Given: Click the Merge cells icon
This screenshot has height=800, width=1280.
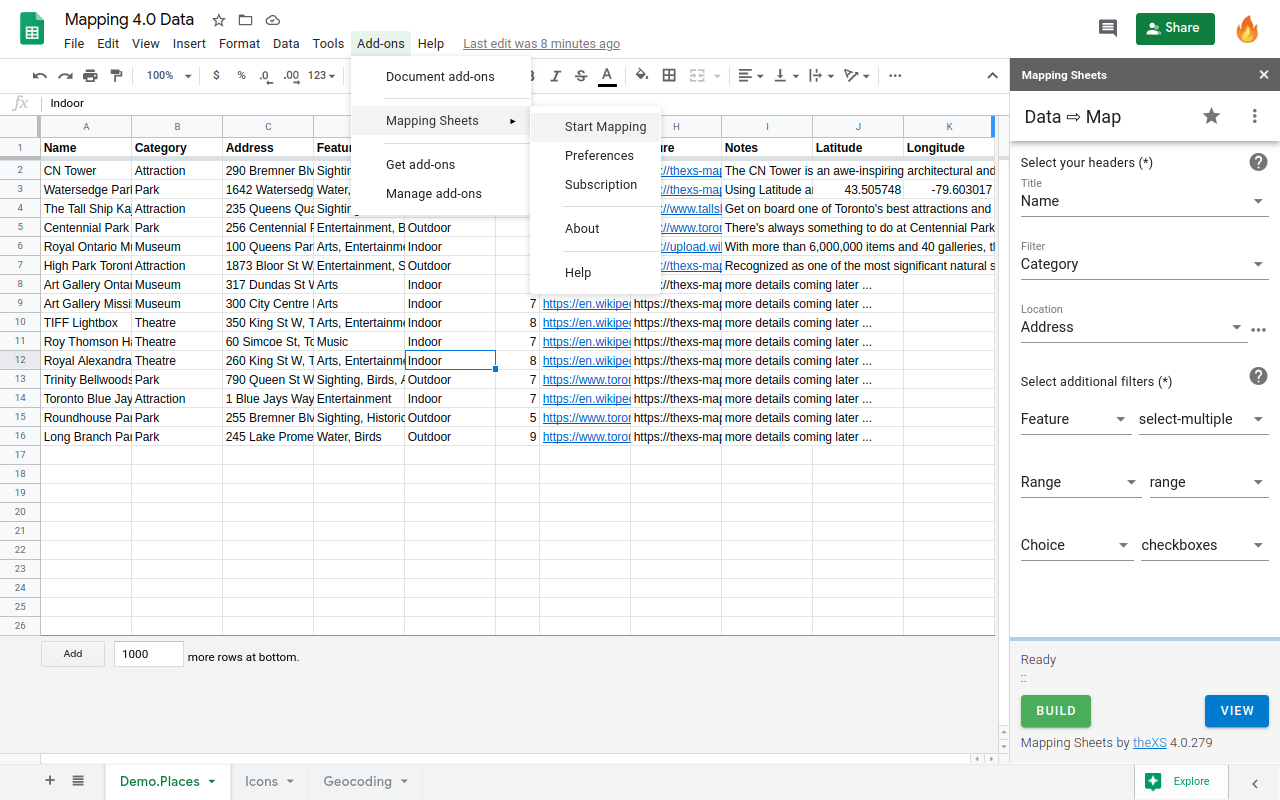Looking at the screenshot, I should [697, 75].
